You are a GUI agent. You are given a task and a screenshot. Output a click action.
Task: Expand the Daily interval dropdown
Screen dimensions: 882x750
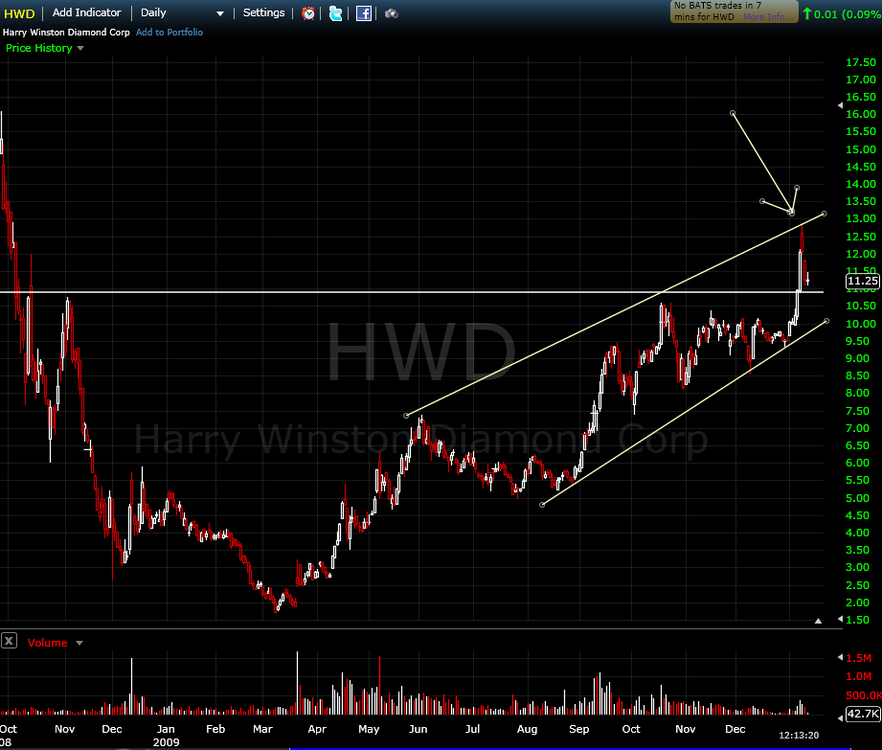[220, 14]
